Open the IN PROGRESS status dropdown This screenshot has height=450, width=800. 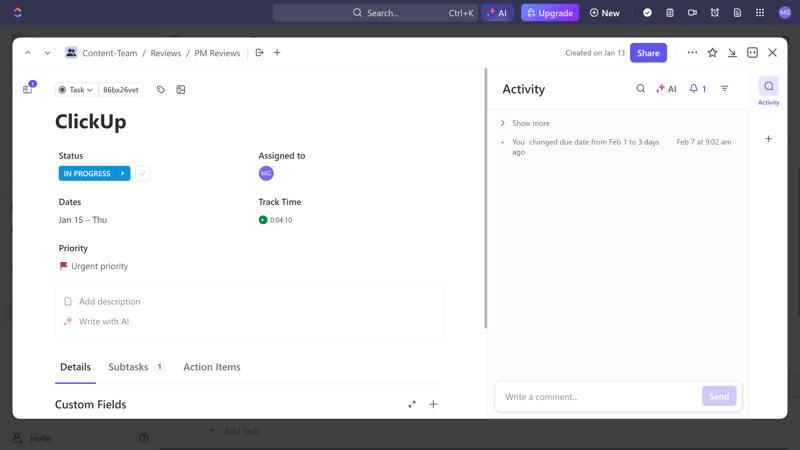pos(87,173)
